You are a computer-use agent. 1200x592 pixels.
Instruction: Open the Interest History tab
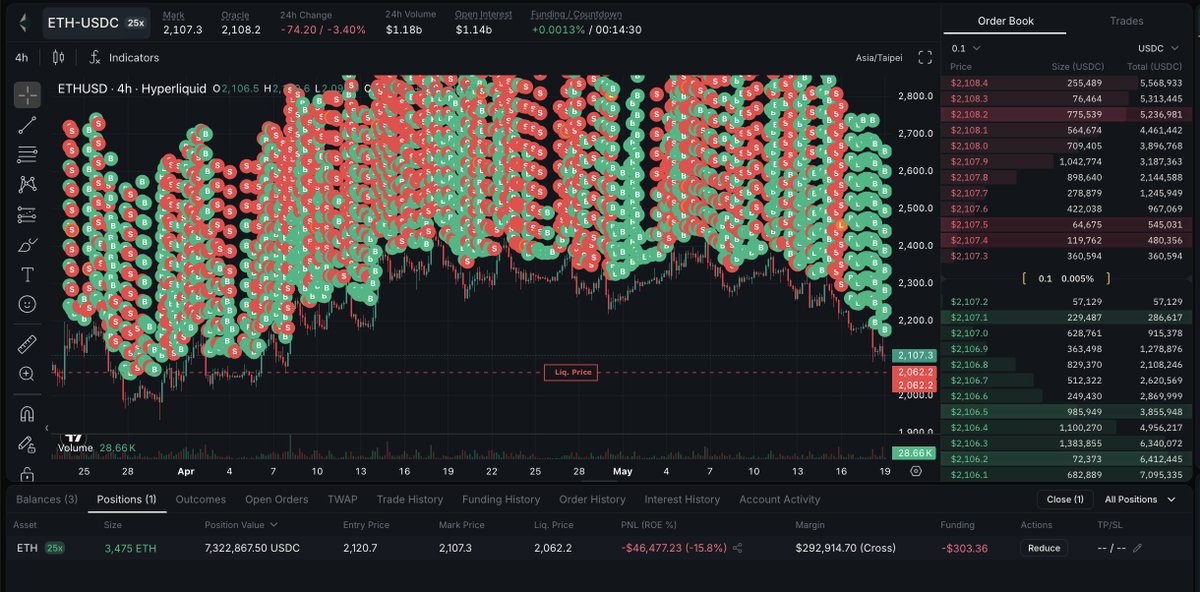(x=682, y=499)
